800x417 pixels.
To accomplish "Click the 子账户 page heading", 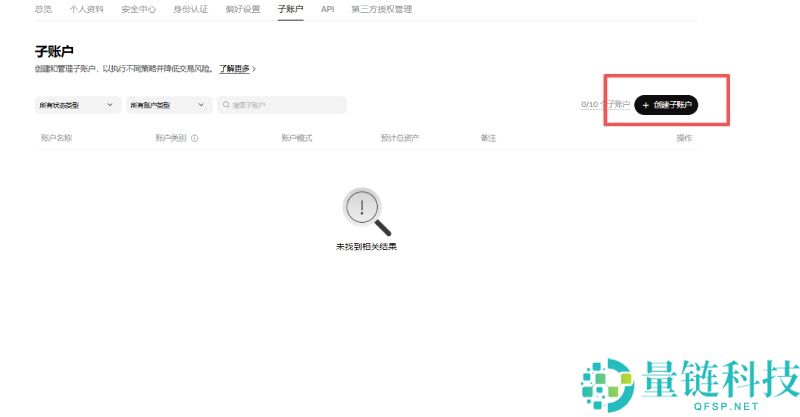I will 54,52.
